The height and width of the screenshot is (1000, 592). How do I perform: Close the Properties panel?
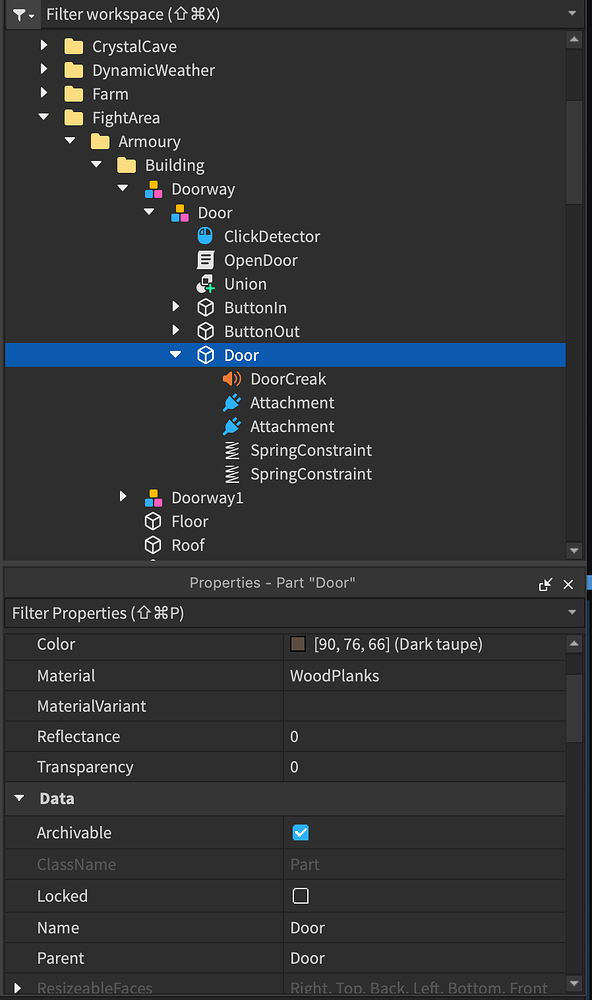click(x=568, y=583)
